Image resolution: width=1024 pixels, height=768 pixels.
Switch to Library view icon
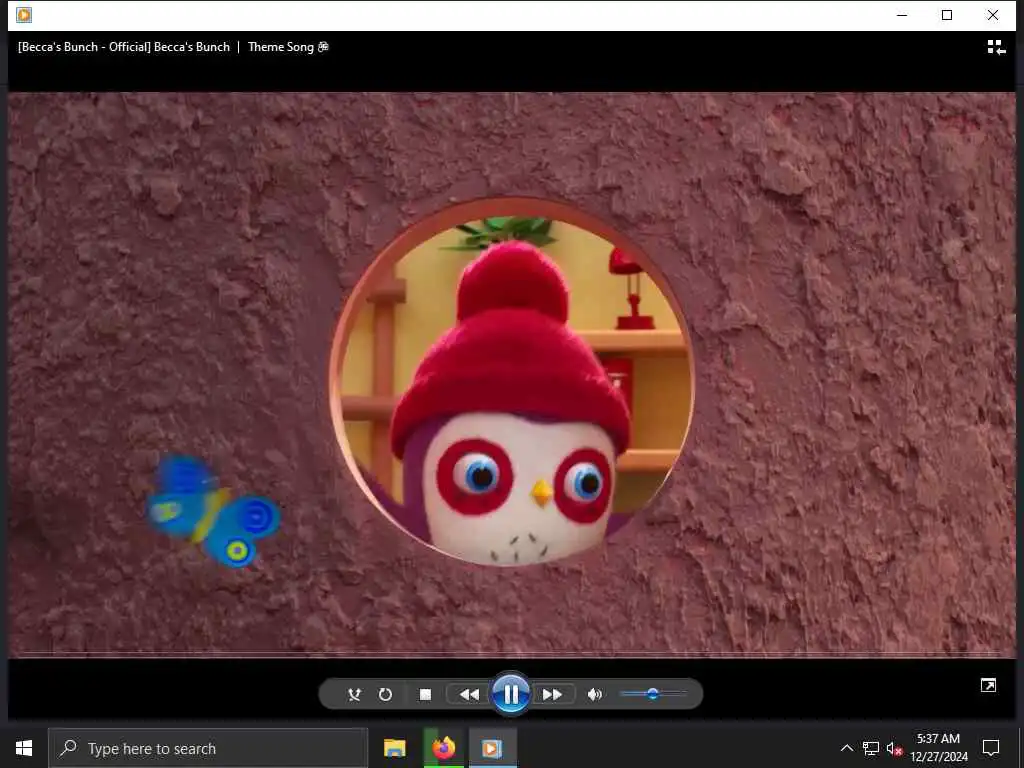[x=996, y=47]
